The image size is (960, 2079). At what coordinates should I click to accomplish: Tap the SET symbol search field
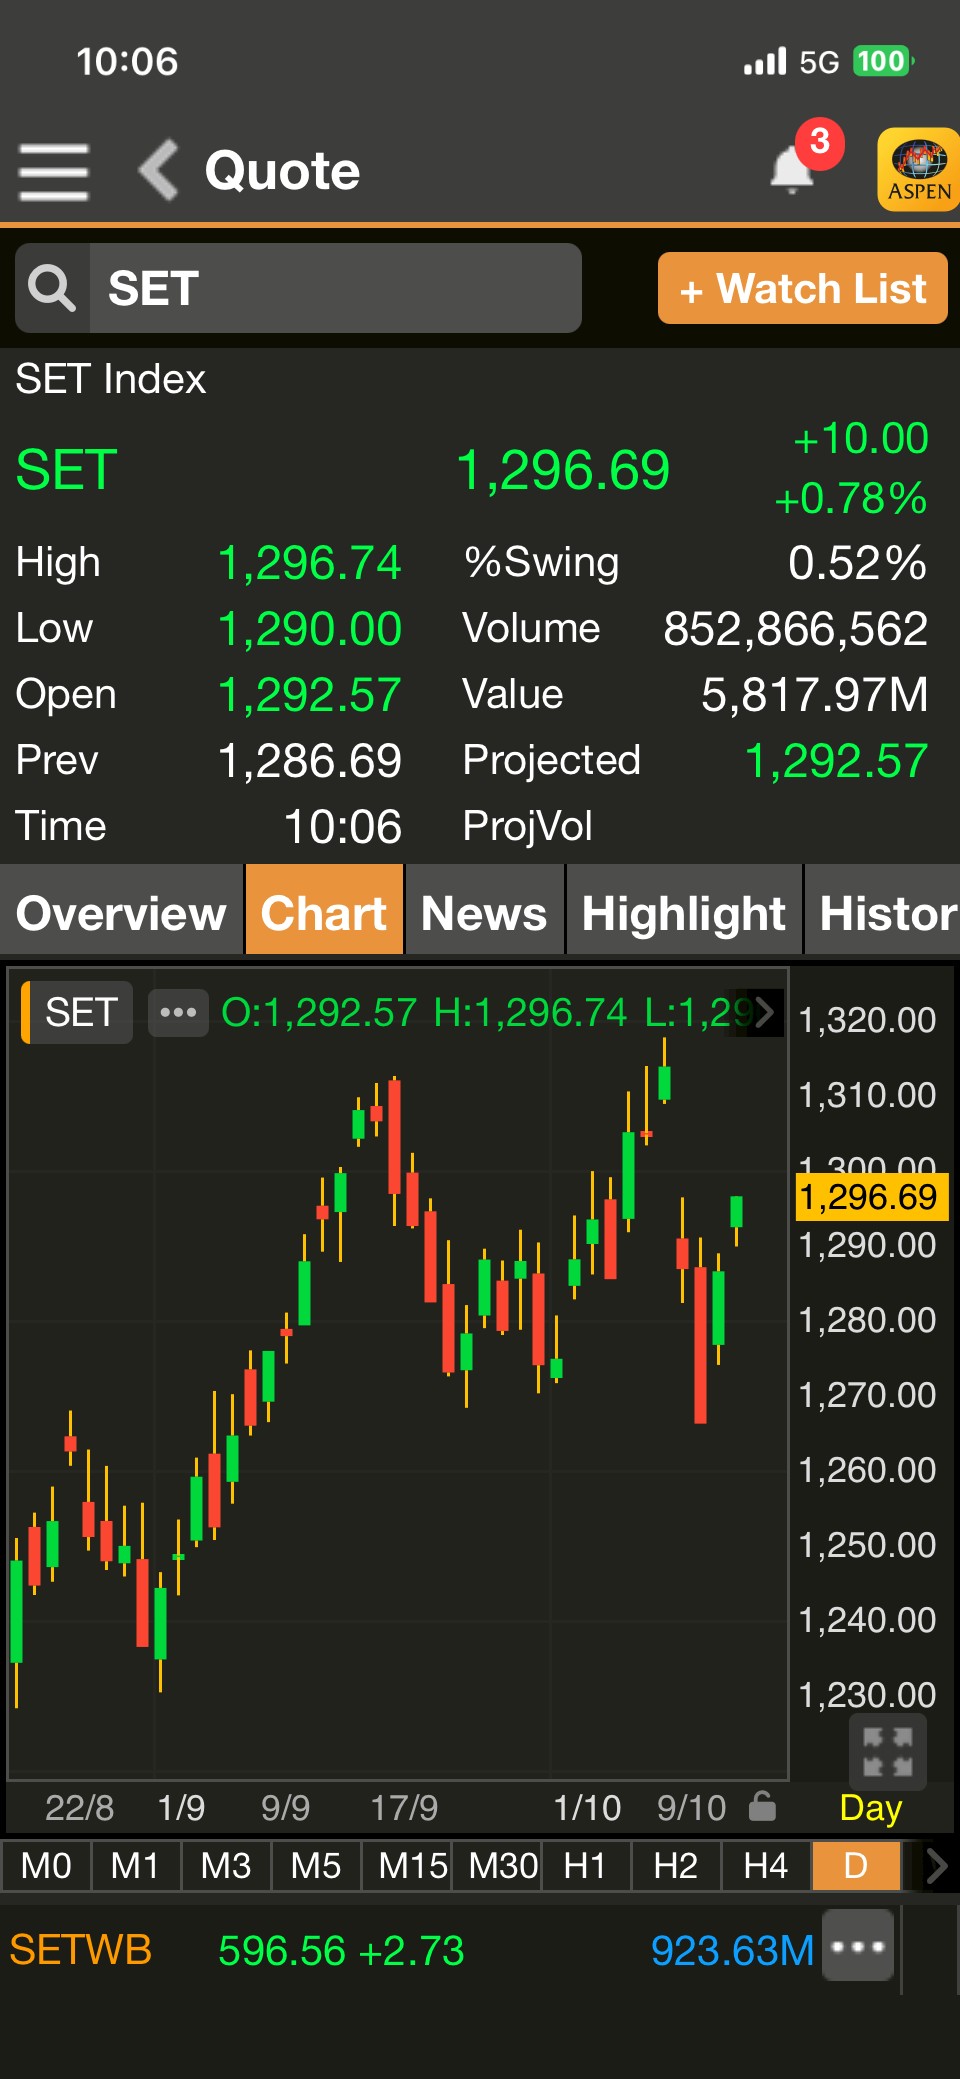(335, 288)
